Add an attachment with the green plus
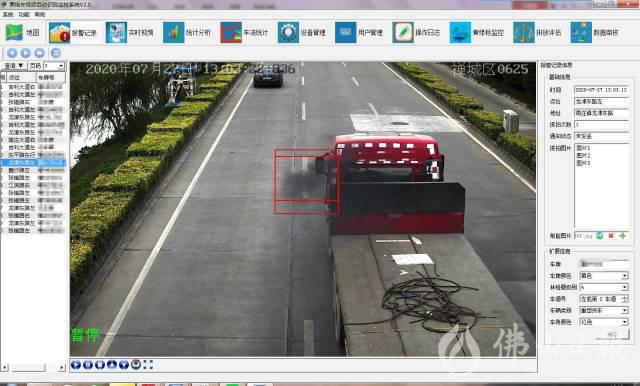This screenshot has width=640, height=386. 622,236
